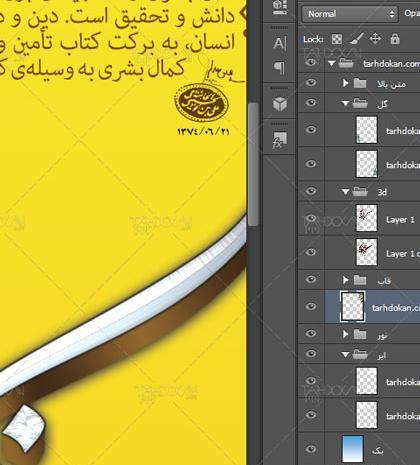Toggle visibility of the قاب group
This screenshot has height=465, width=420.
(x=311, y=279)
